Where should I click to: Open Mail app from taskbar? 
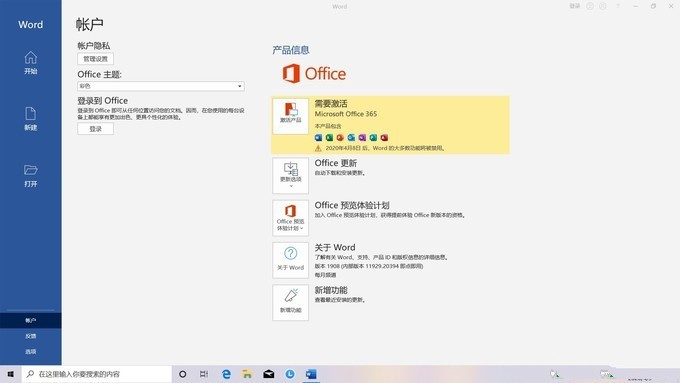click(x=268, y=374)
